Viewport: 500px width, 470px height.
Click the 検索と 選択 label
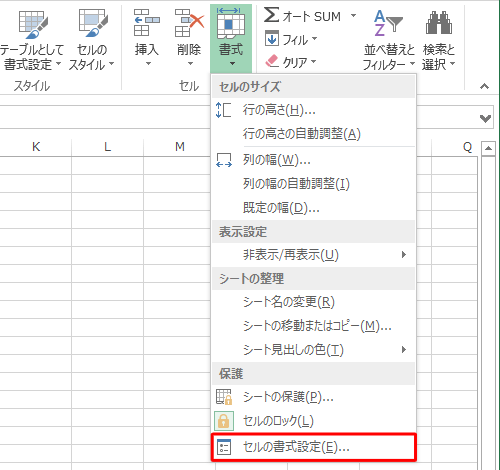438,57
